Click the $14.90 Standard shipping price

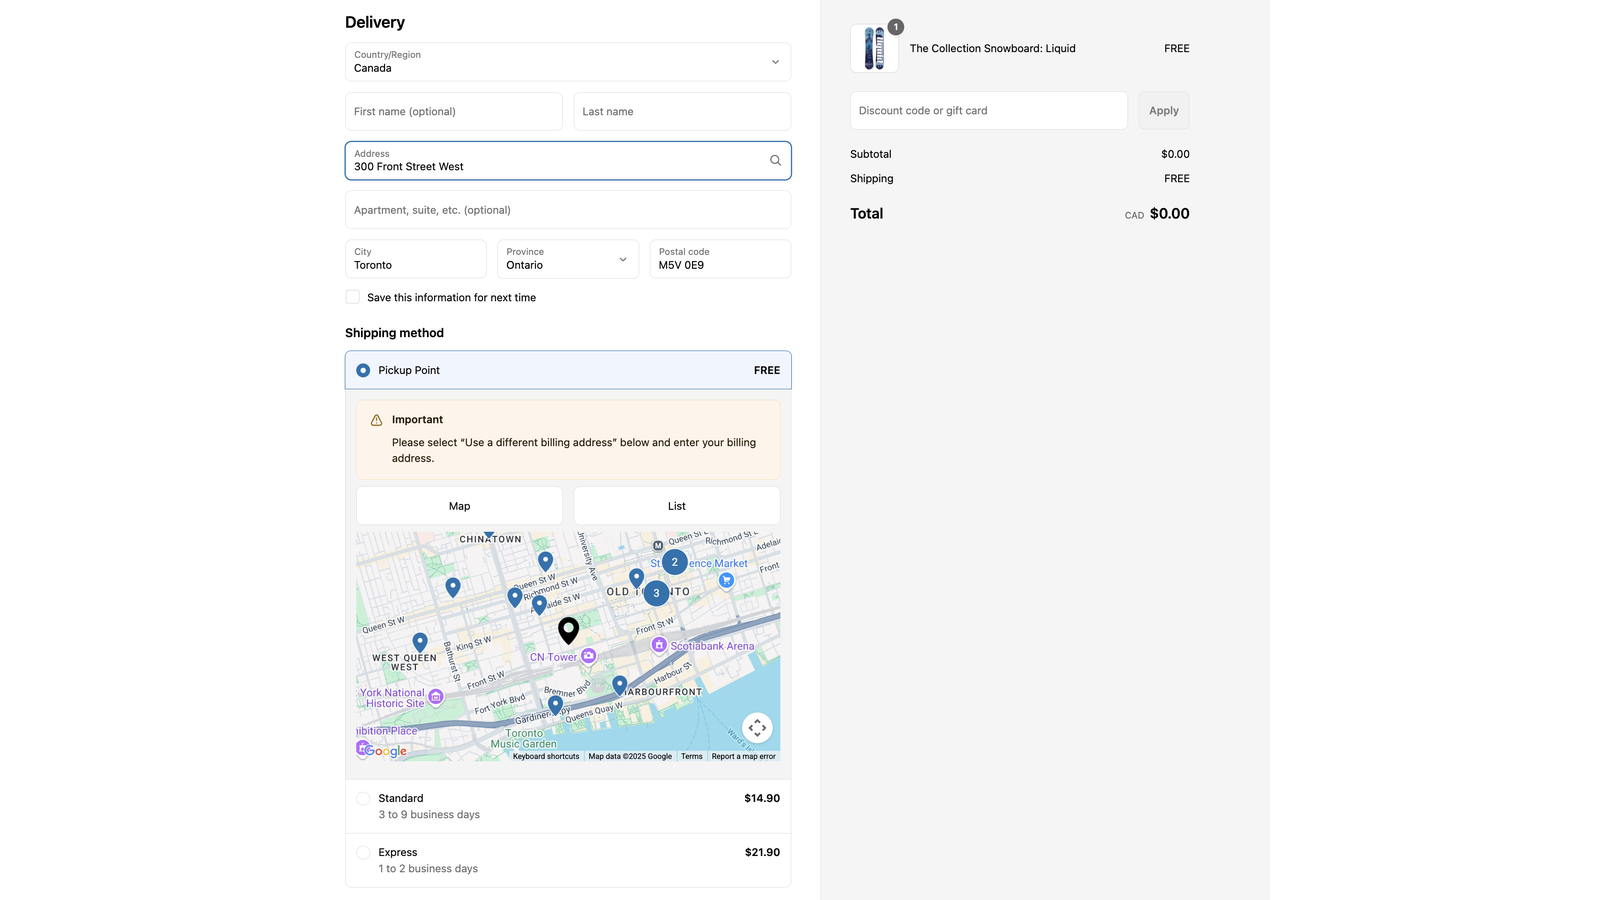pyautogui.click(x=762, y=798)
